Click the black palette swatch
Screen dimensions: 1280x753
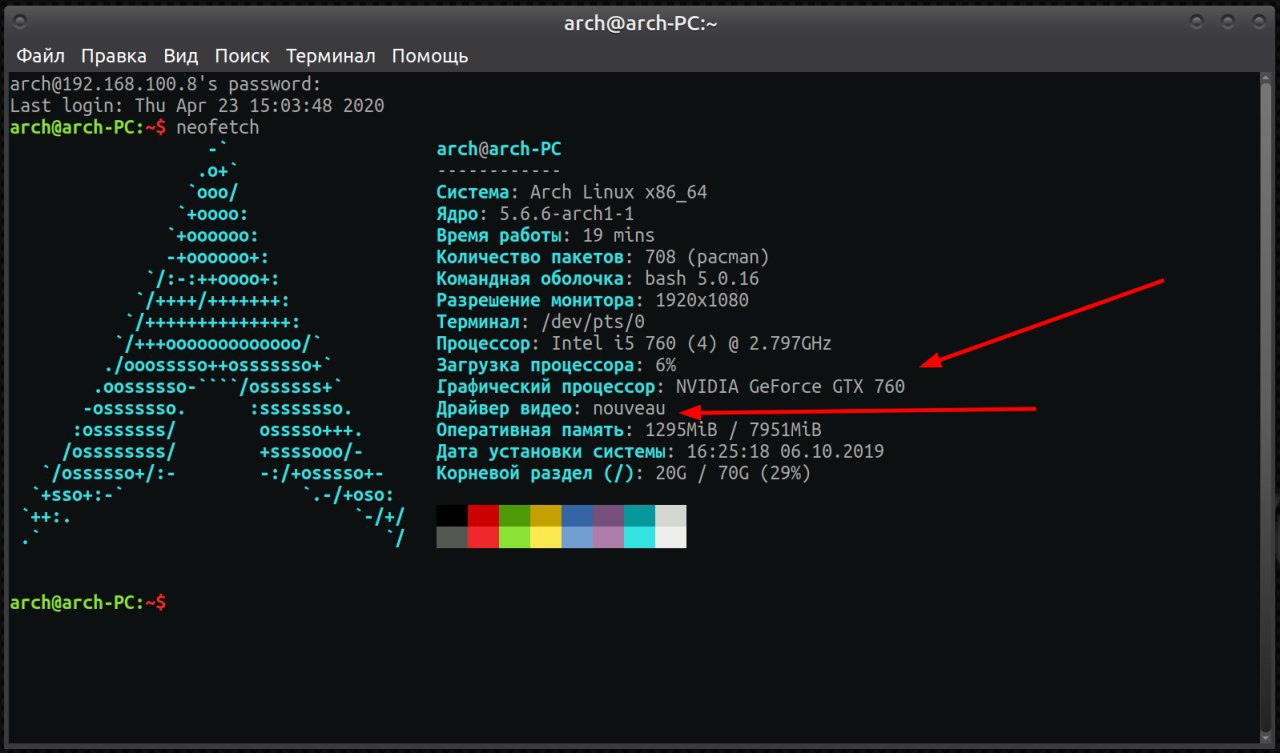(x=452, y=516)
